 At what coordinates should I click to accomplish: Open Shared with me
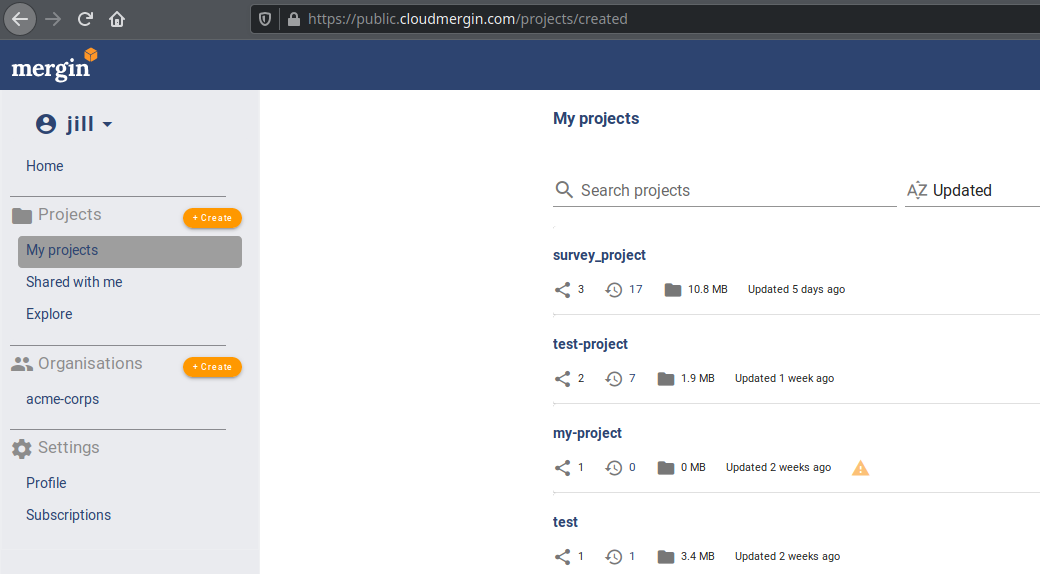click(74, 282)
